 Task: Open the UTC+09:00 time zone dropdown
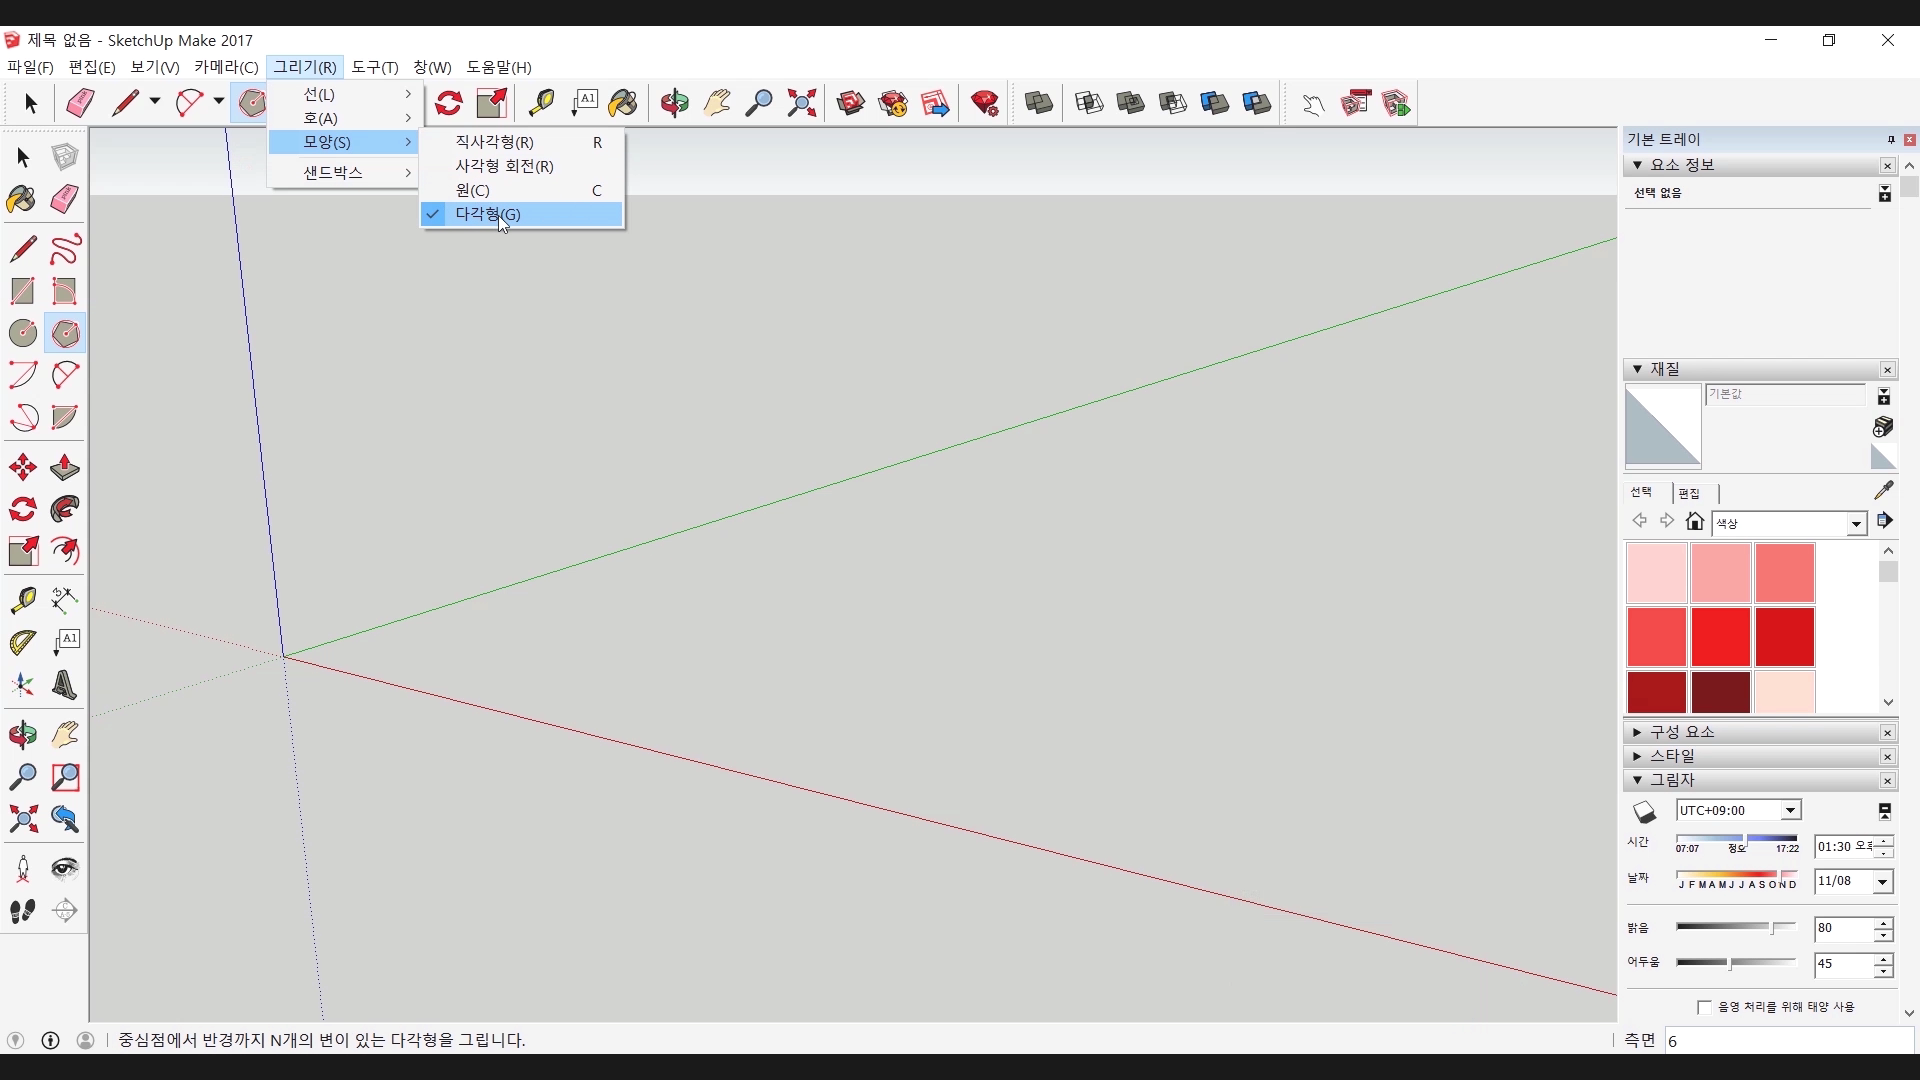pos(1790,811)
